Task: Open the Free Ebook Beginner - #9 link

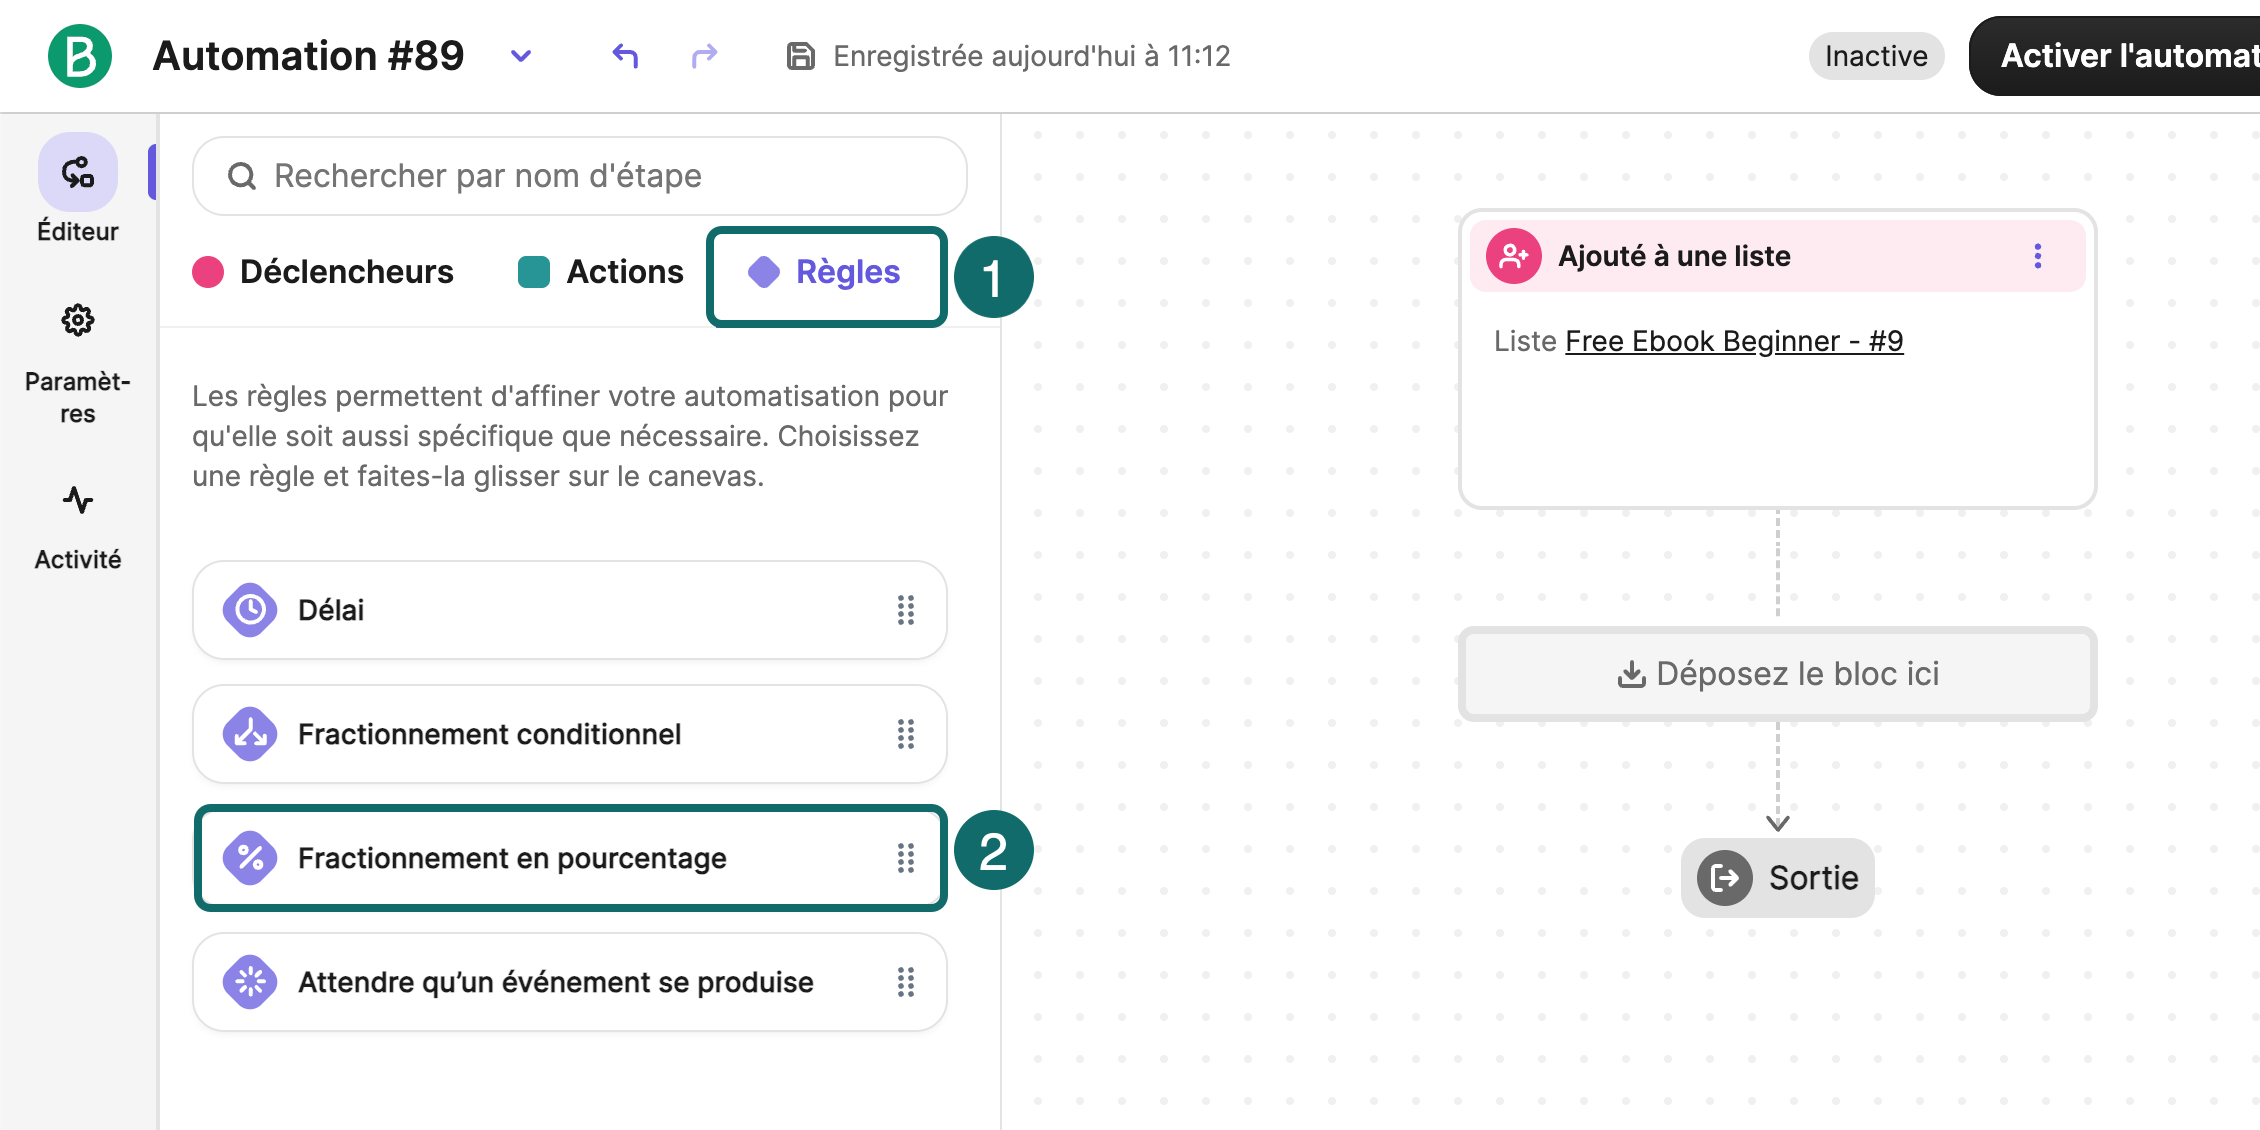Action: [x=1734, y=341]
